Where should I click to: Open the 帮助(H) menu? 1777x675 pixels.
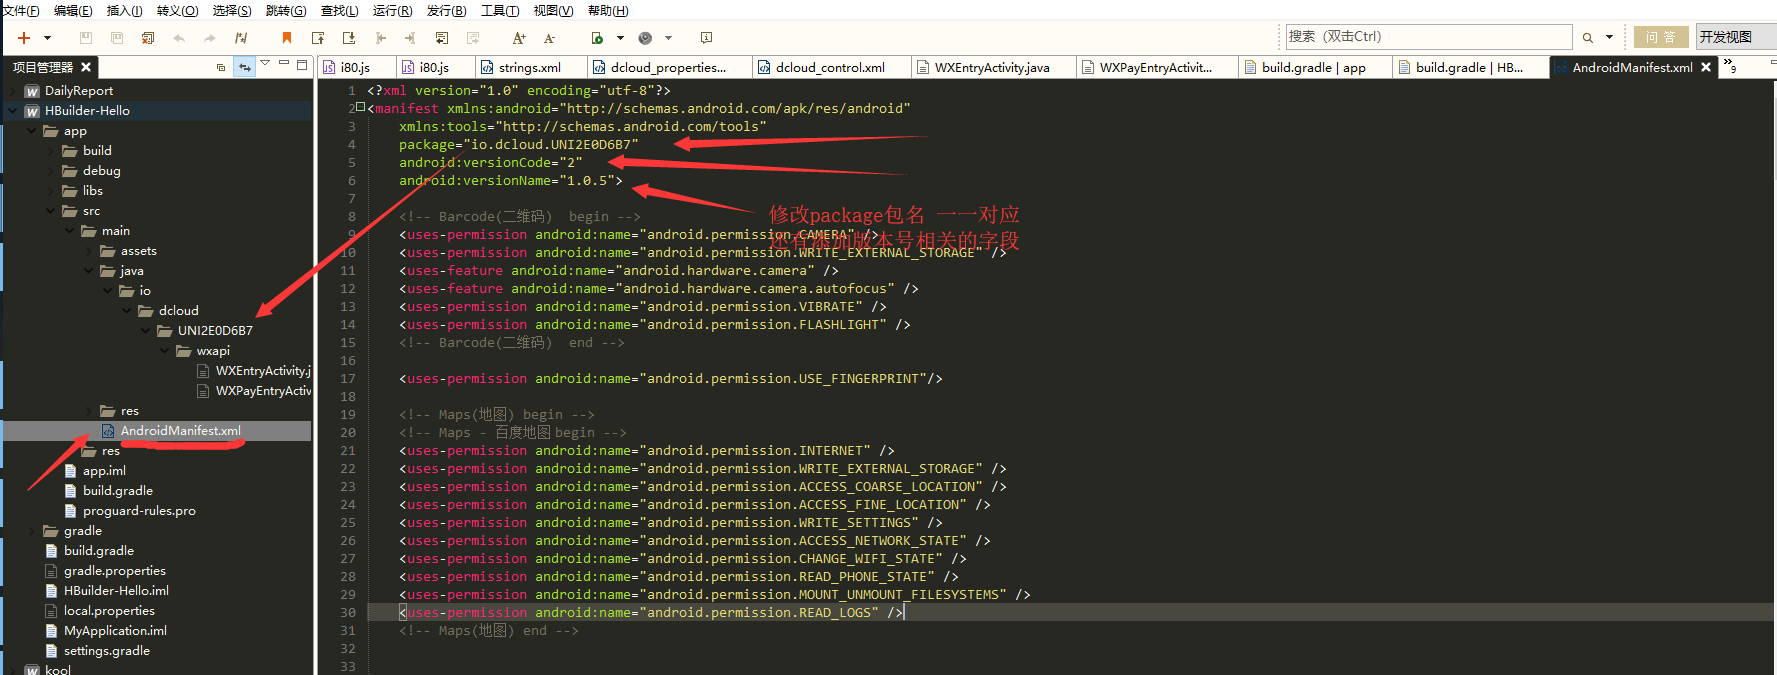point(608,10)
